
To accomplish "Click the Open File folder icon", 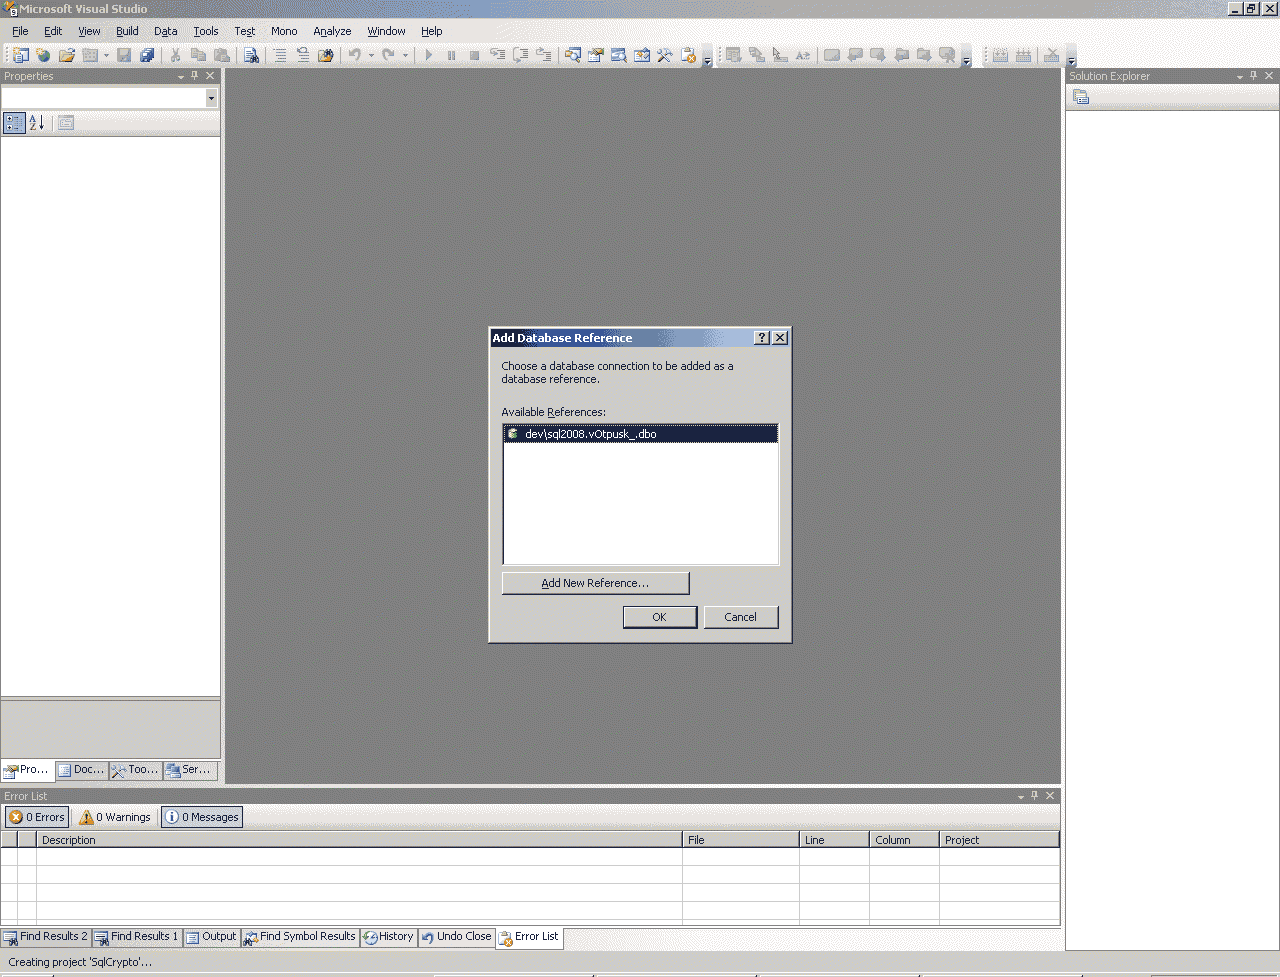I will 67,56.
